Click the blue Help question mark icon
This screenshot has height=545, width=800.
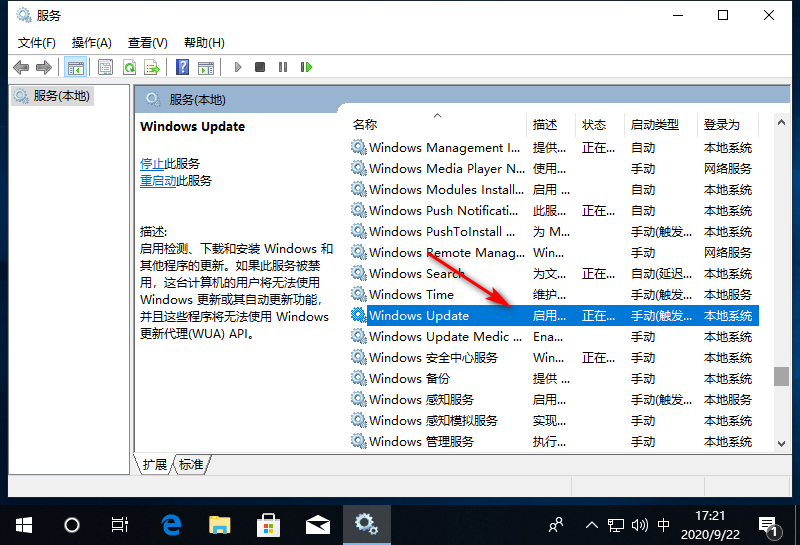(182, 67)
